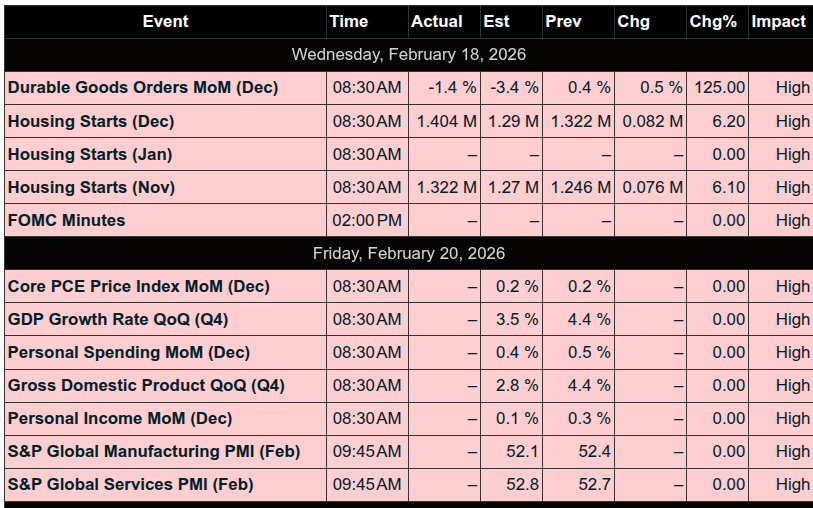
Task: Open Durable Goods Orders MoM (Dec) event
Action: pyautogui.click(x=143, y=87)
